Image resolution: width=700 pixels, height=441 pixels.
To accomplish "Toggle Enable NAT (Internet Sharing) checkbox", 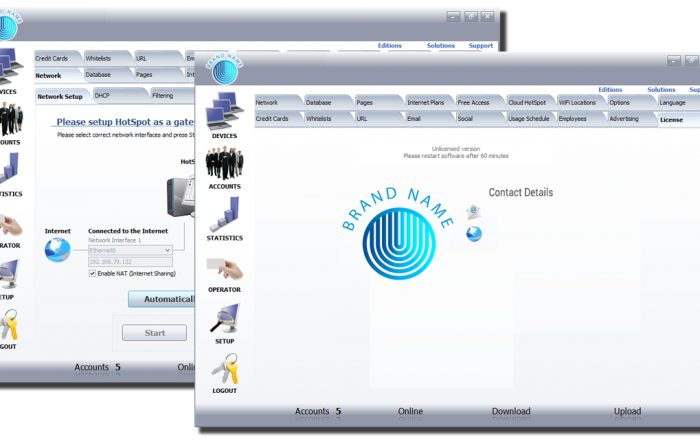I will point(93,273).
